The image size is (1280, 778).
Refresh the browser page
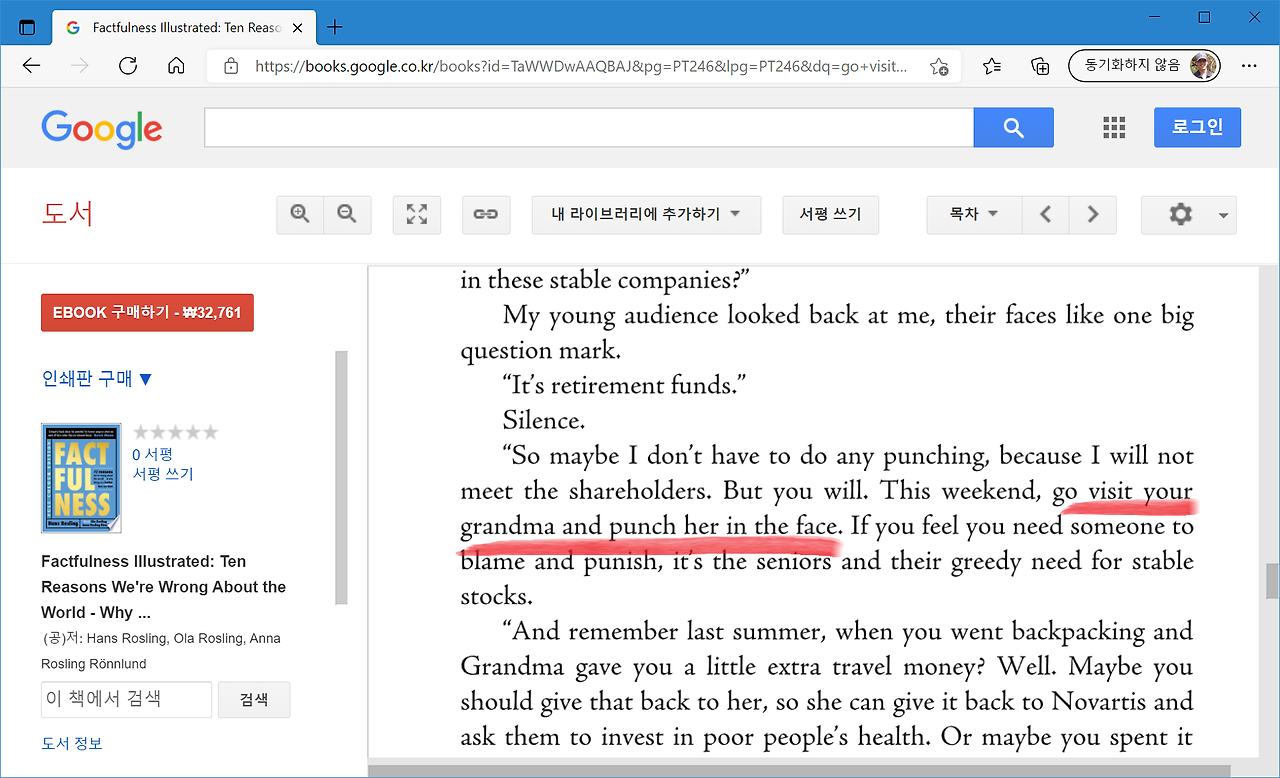pyautogui.click(x=127, y=66)
